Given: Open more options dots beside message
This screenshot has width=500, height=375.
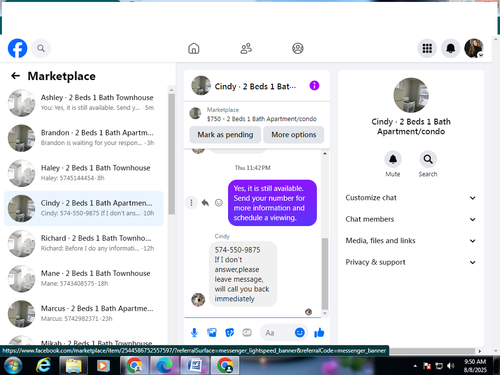Looking at the screenshot, I should 191,203.
